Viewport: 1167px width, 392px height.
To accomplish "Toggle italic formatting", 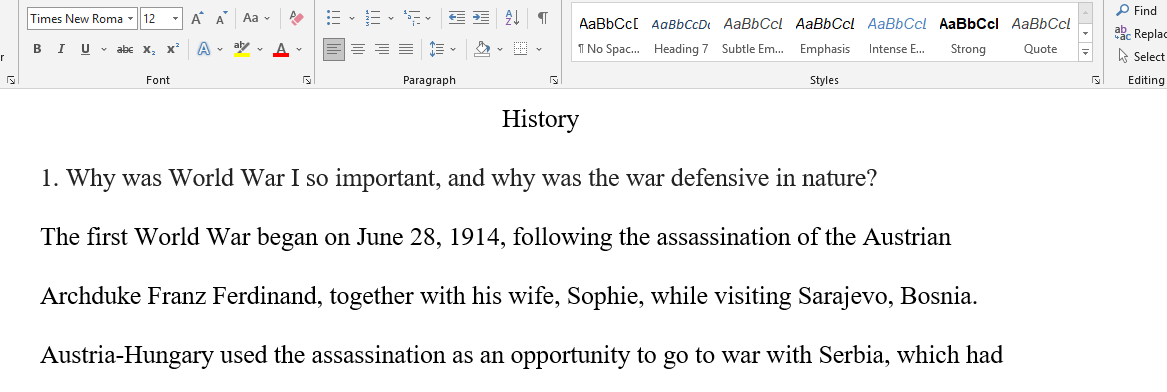I will click(61, 49).
